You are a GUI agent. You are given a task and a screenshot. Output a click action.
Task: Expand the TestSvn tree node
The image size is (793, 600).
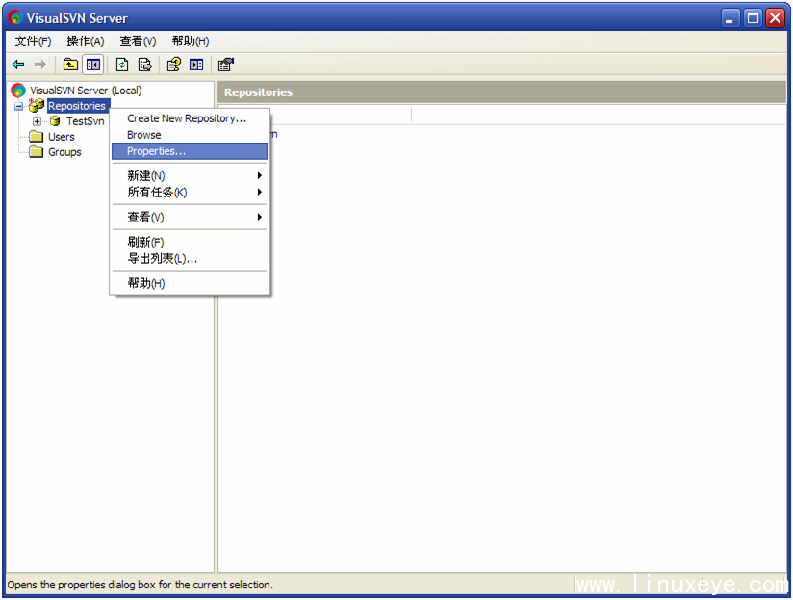pos(36,121)
